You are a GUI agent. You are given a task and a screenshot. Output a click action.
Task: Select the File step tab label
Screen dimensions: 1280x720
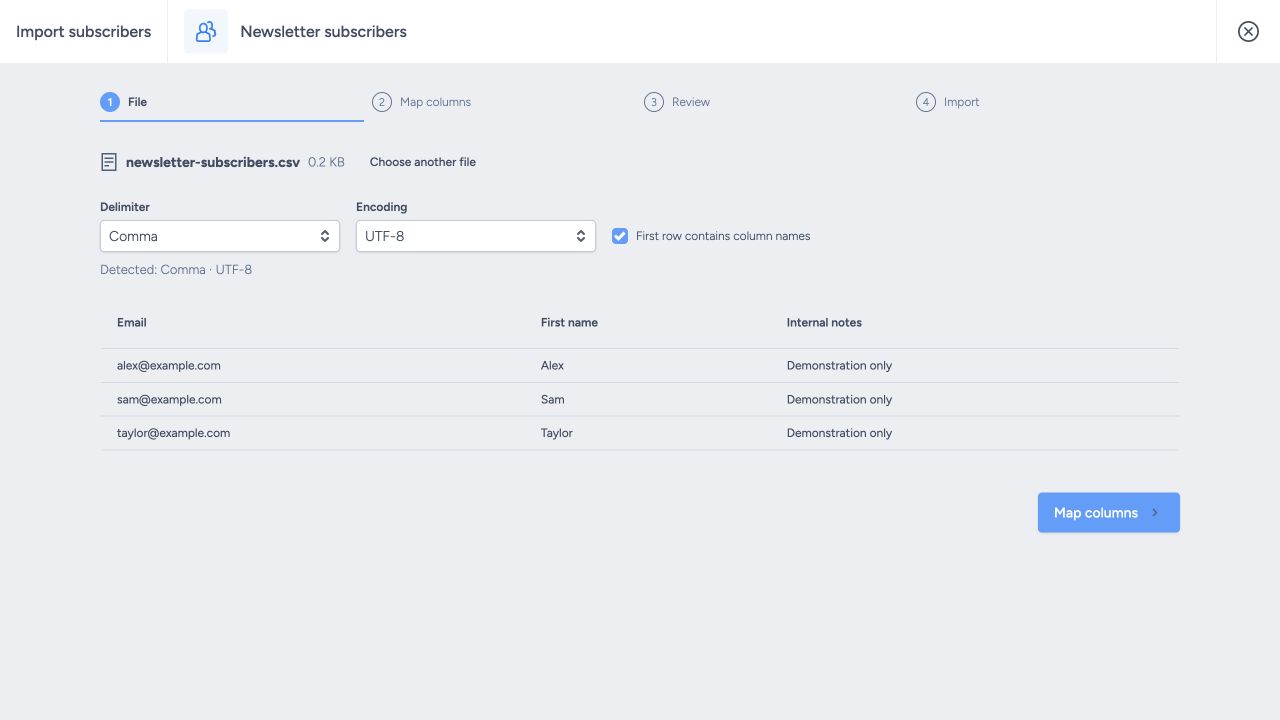coord(137,102)
